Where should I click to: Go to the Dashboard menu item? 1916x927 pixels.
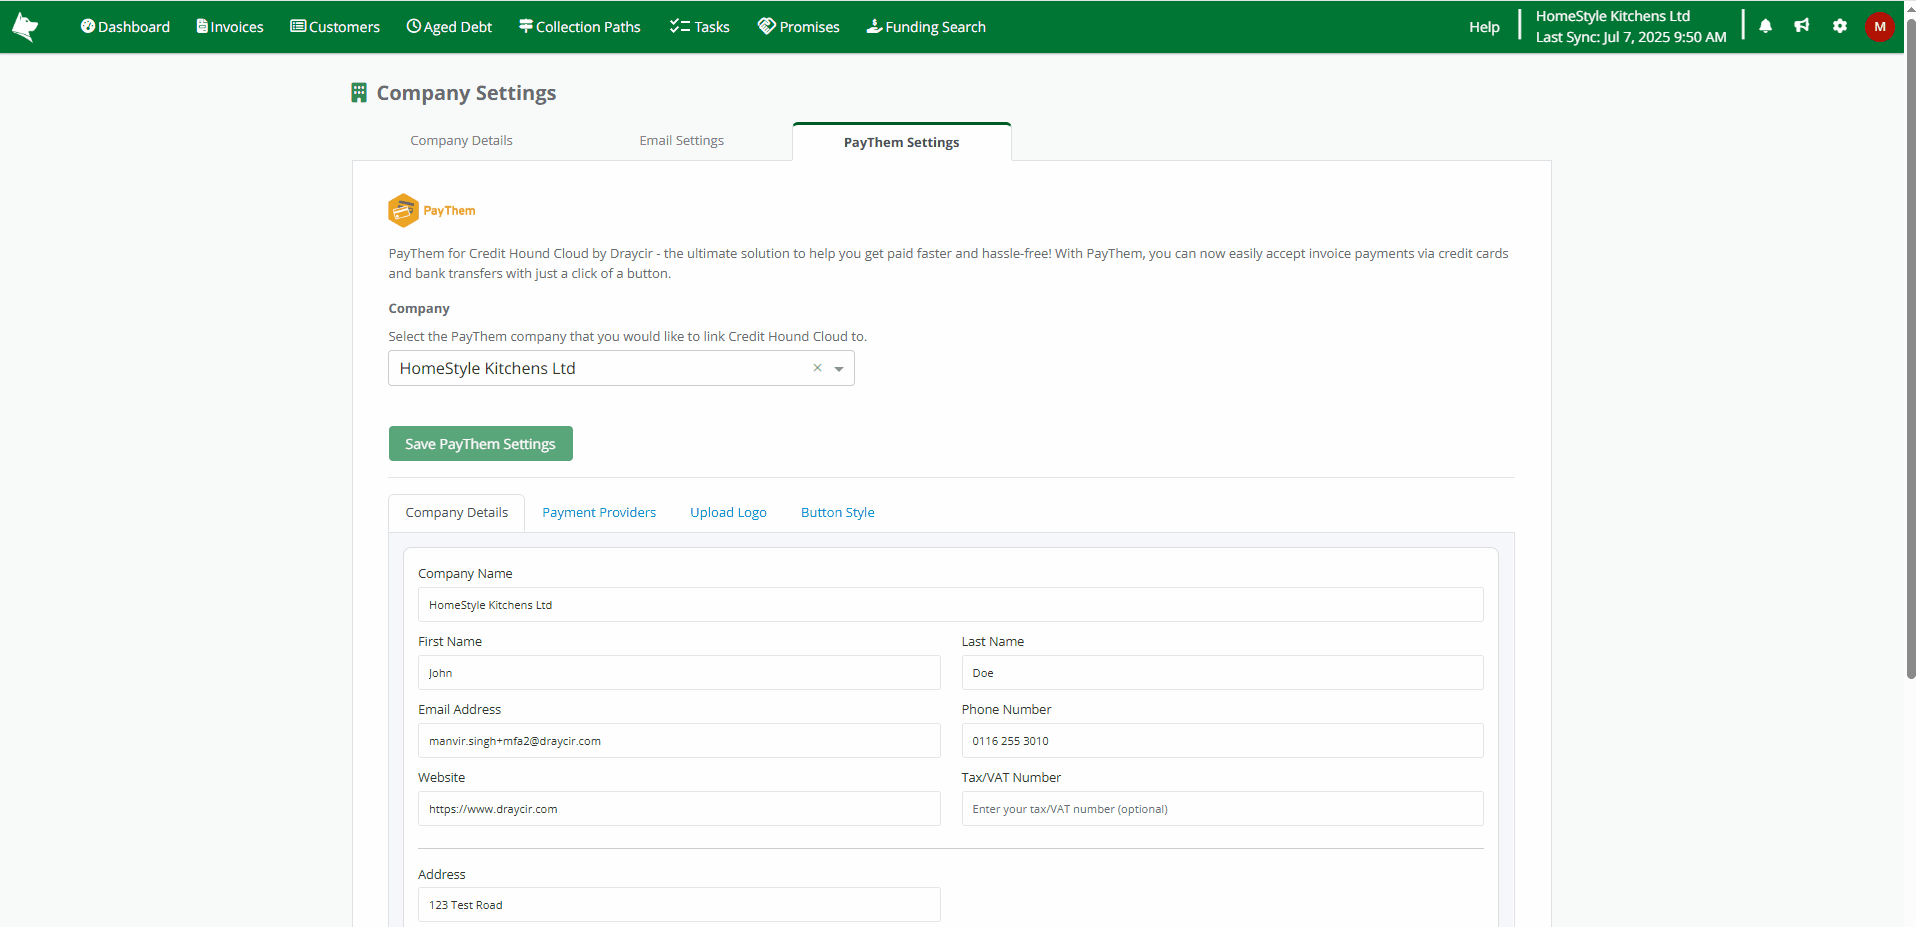(125, 27)
